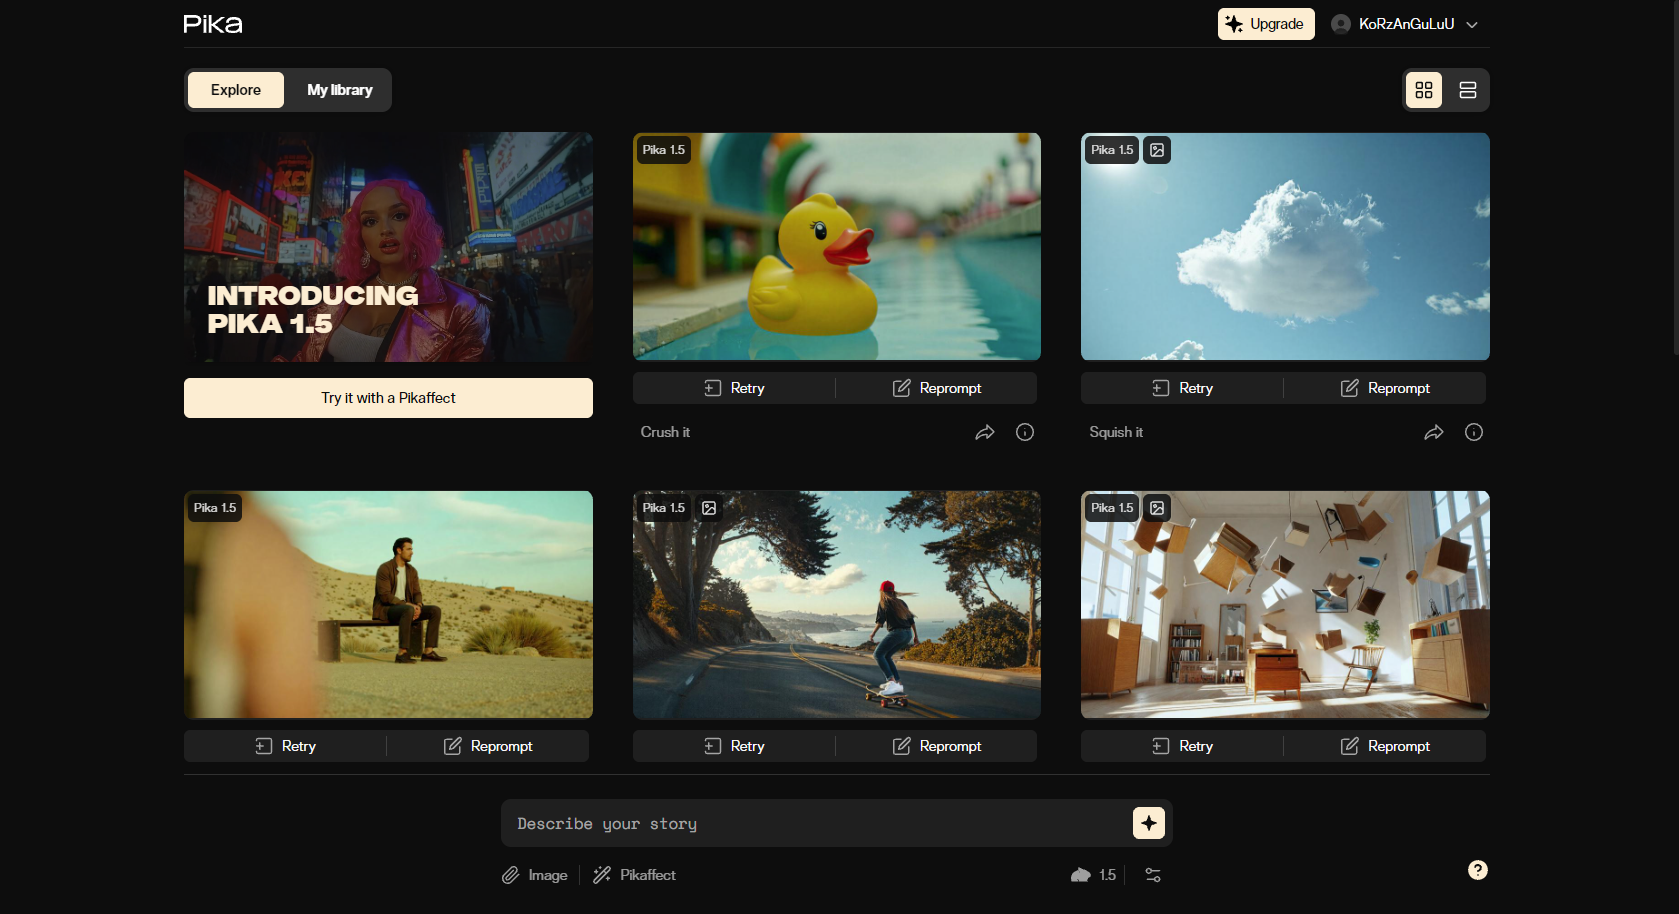Image resolution: width=1679 pixels, height=914 pixels.
Task: Switch to list view layout
Action: [1468, 90]
